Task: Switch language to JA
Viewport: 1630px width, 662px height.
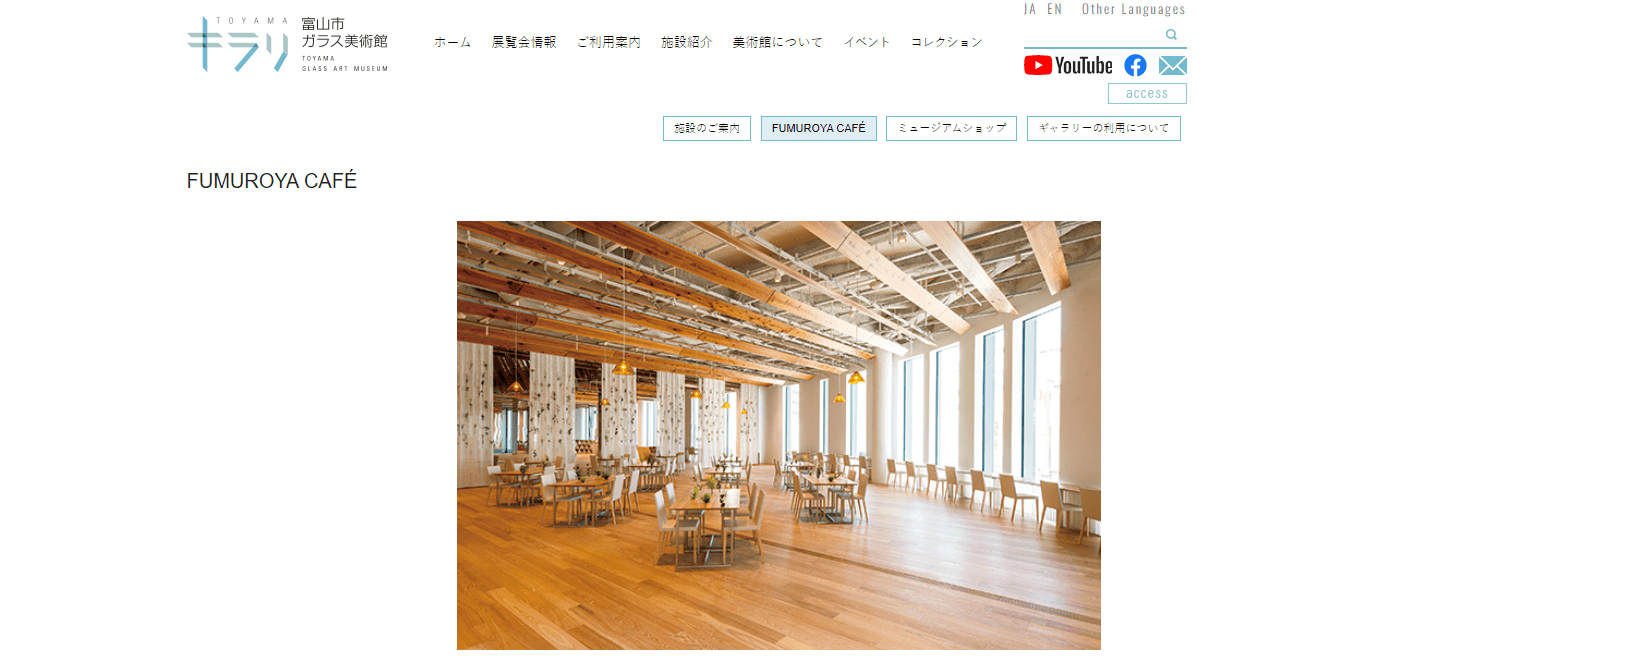Action: click(x=1030, y=9)
